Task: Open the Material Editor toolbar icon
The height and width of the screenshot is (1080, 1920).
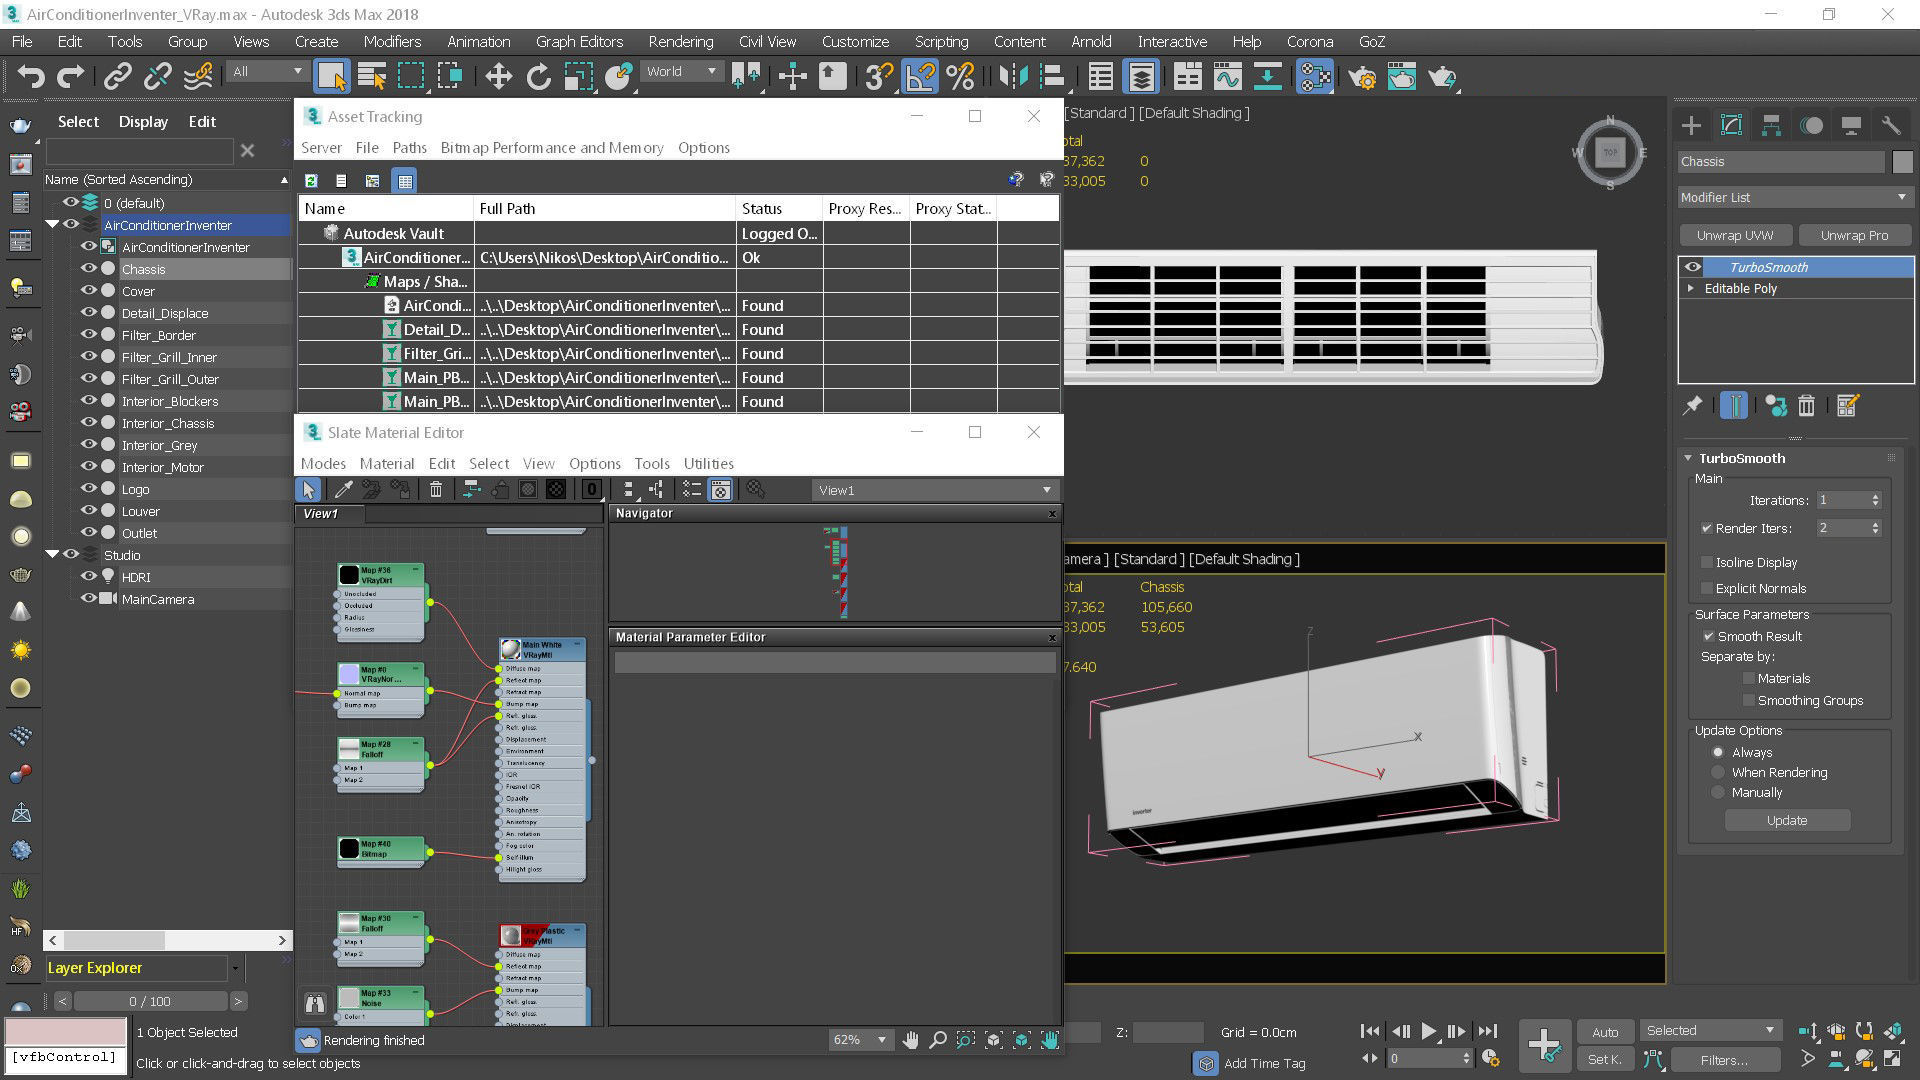Action: (1314, 77)
